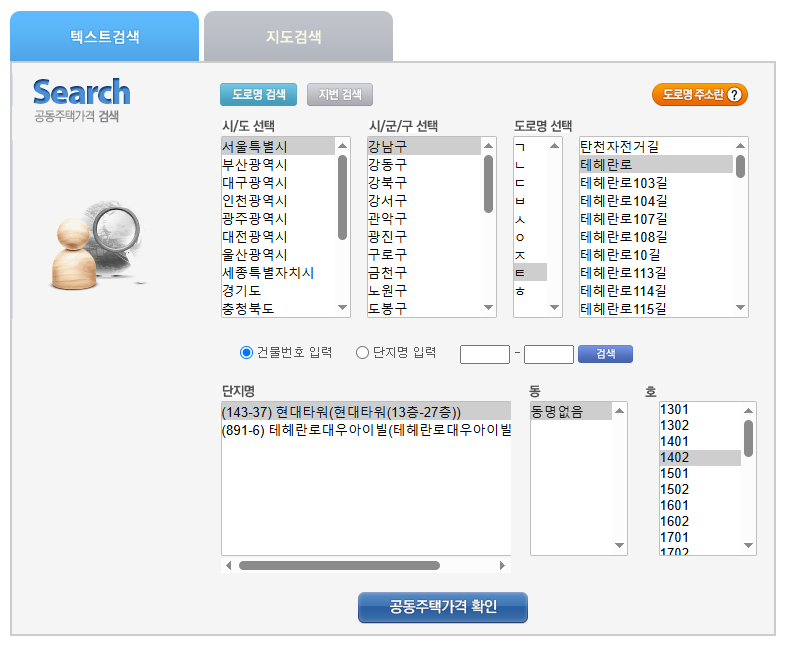Viewport: 785px width, 647px height.
Task: Select consonant ㅅ in road name filter
Action: pyautogui.click(x=530, y=218)
